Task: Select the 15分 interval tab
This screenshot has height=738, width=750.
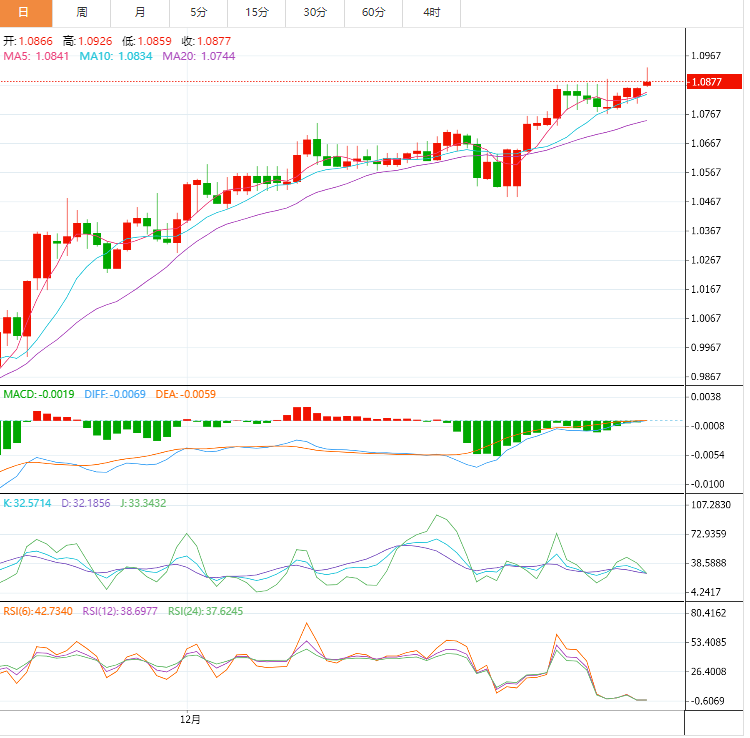Action: [x=256, y=12]
